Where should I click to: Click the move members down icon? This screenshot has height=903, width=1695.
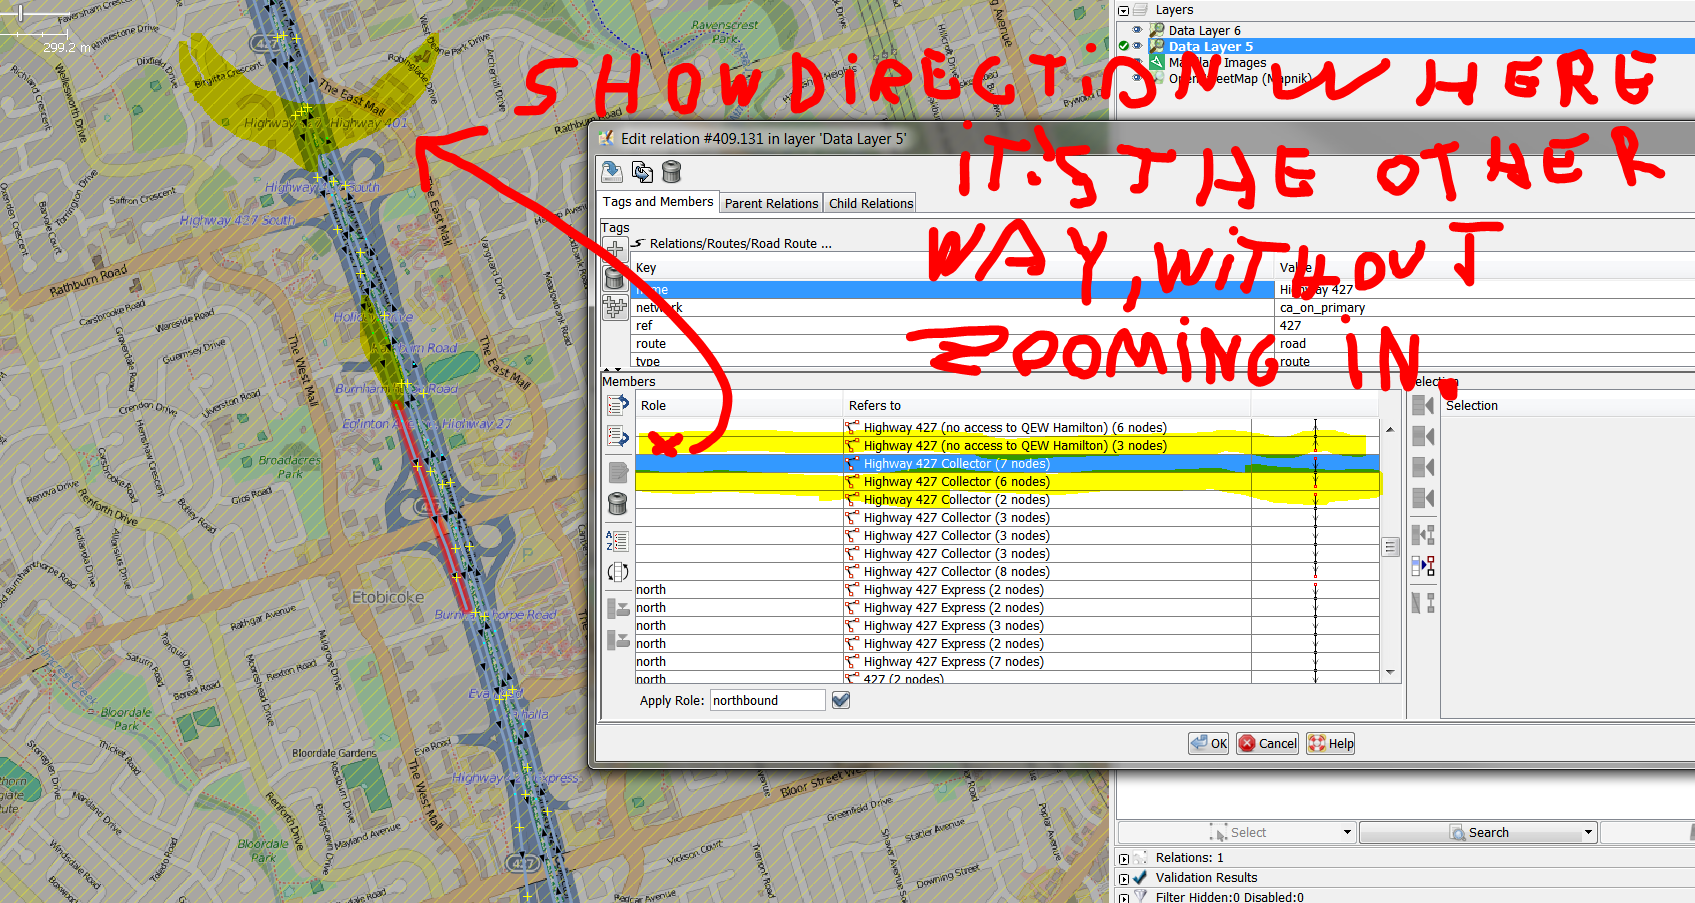(x=618, y=436)
